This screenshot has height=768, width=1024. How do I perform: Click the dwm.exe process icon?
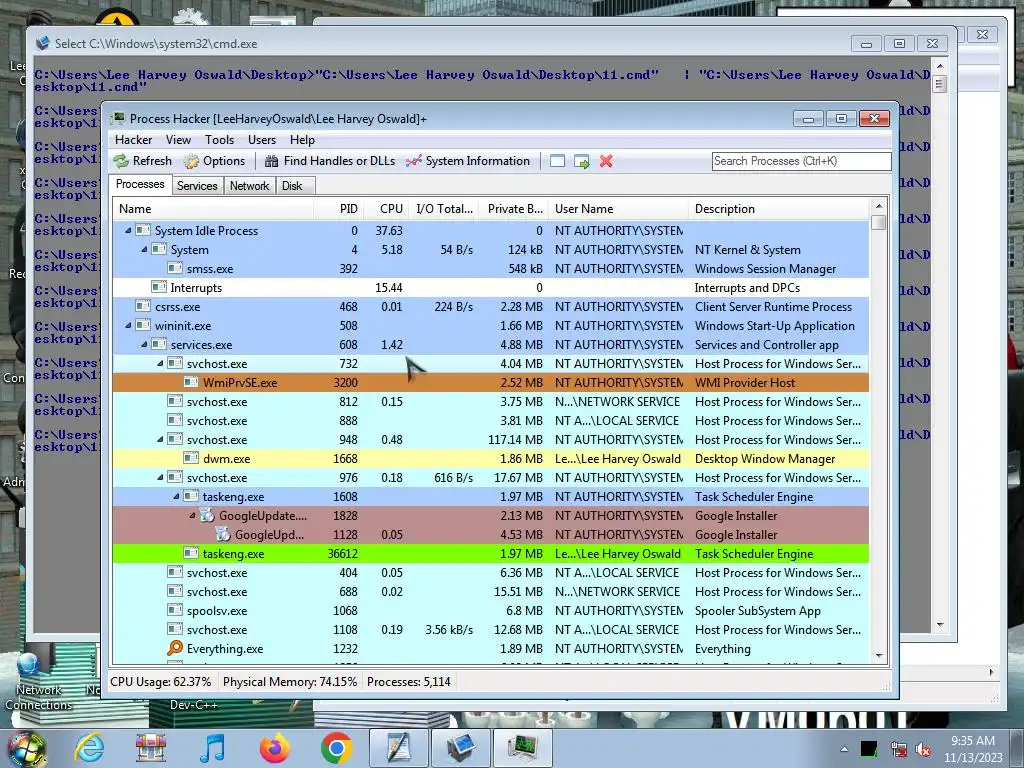[x=191, y=458]
